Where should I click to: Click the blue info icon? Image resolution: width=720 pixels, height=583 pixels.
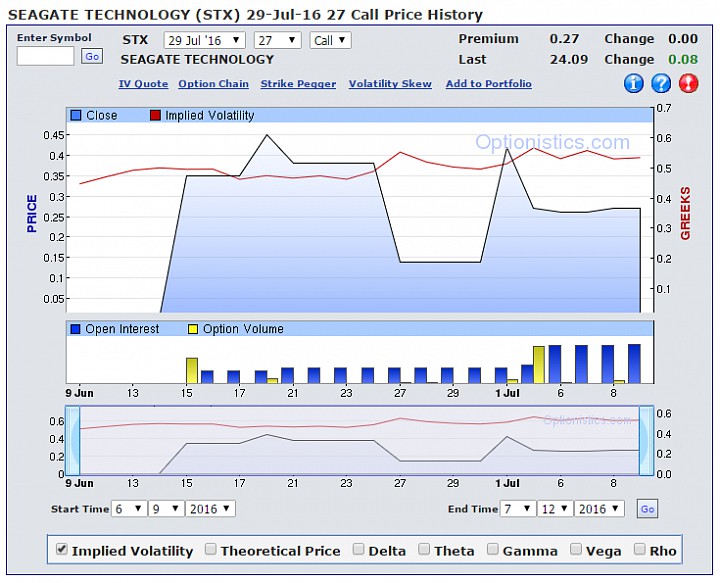[x=633, y=84]
